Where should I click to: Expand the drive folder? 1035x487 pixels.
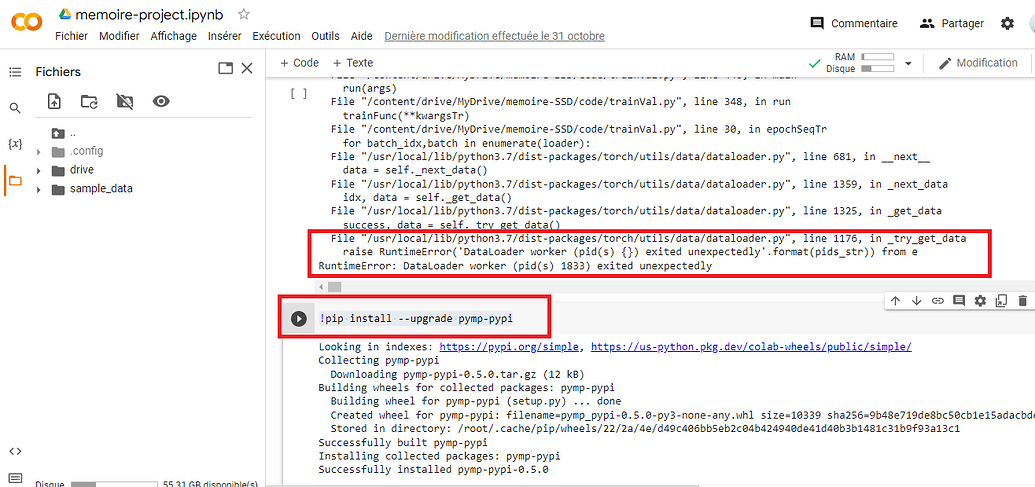(39, 171)
